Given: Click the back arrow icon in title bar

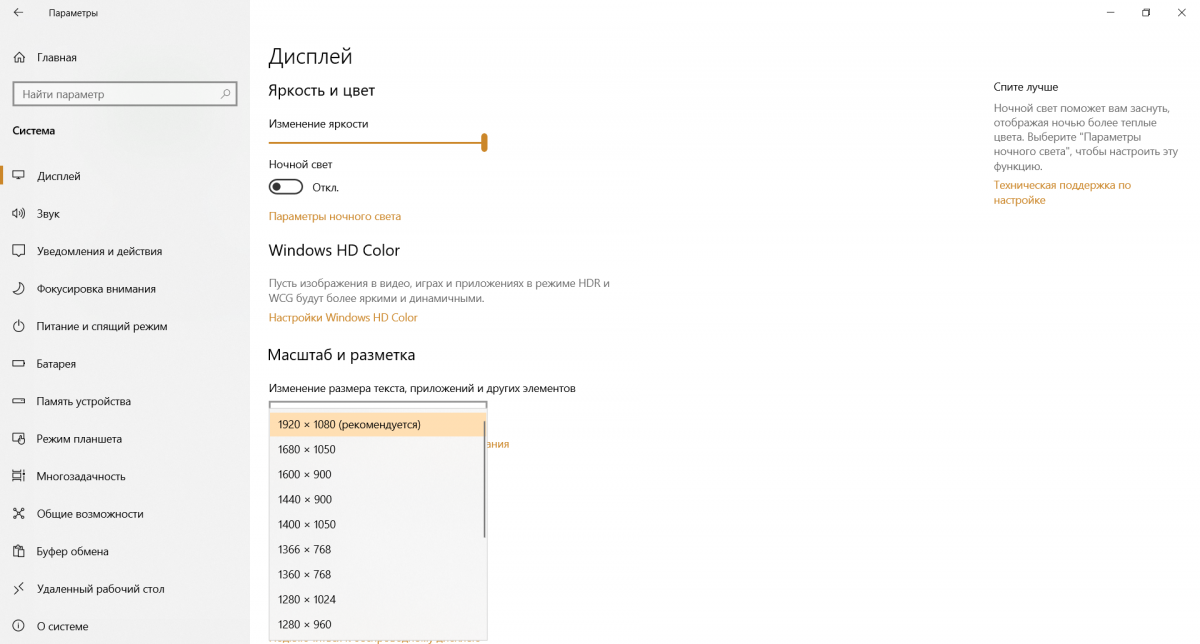Looking at the screenshot, I should tap(18, 13).
